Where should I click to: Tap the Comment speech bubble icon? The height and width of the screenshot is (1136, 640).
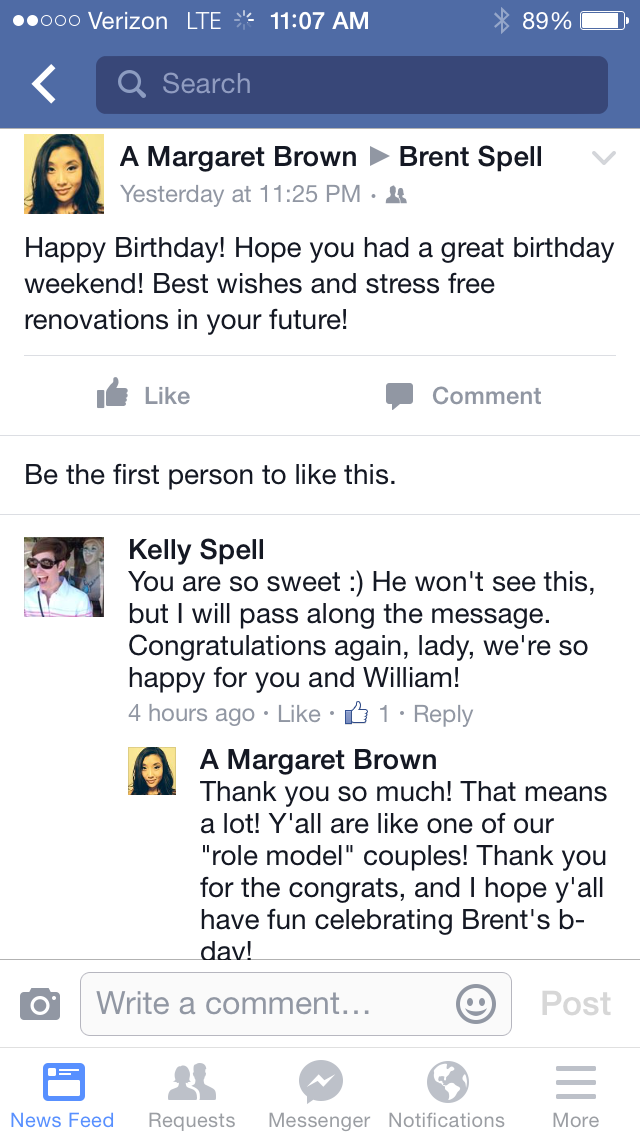click(x=399, y=395)
